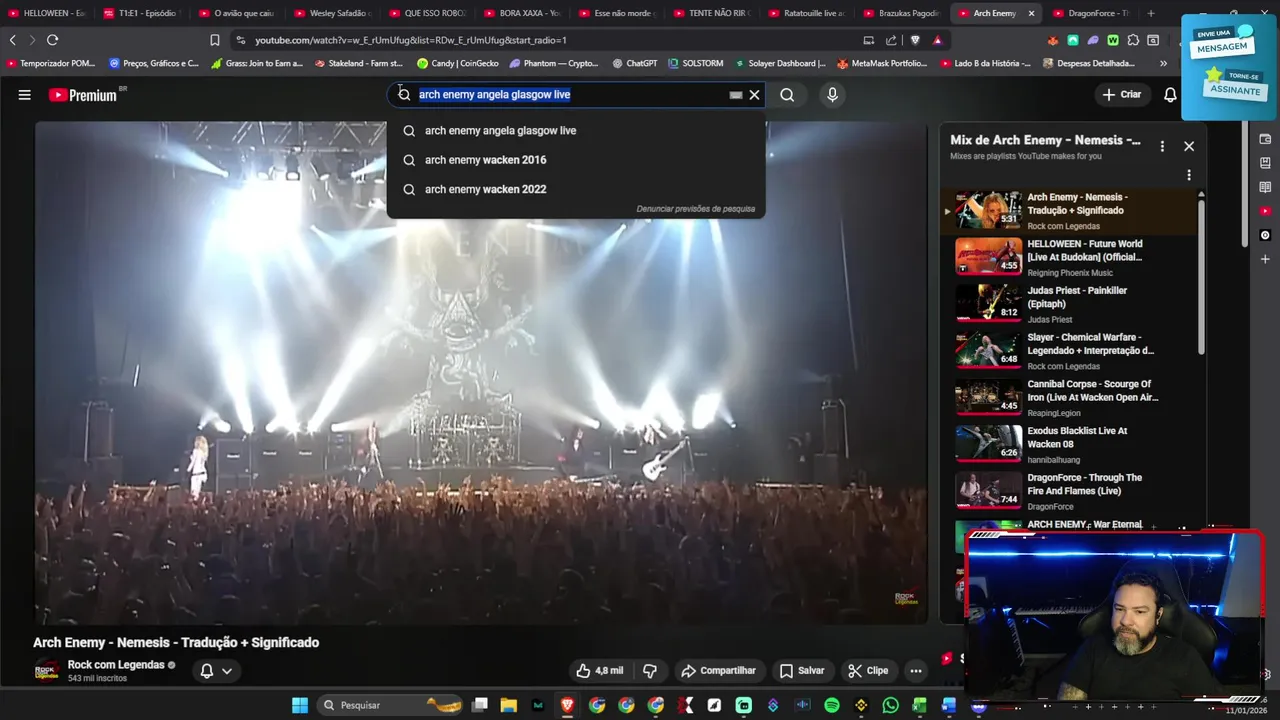Image resolution: width=1280 pixels, height=720 pixels.
Task: Click the video player area
Action: 481,373
